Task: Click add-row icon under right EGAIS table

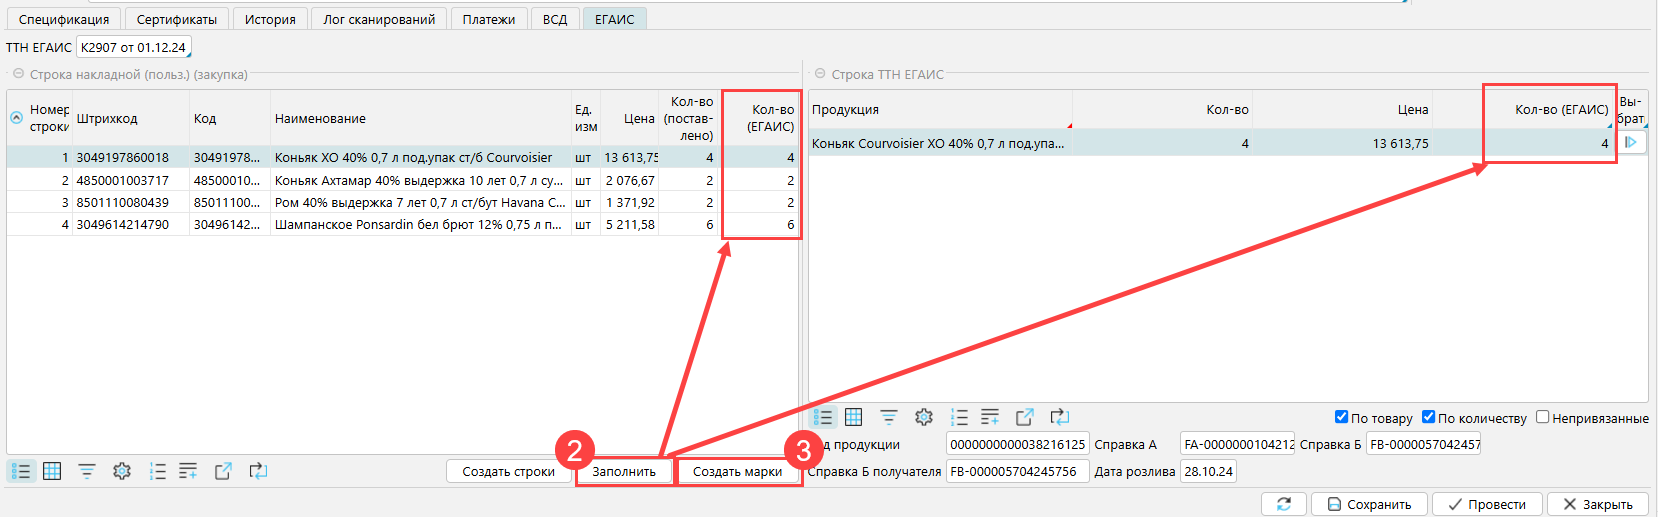Action: (x=990, y=417)
